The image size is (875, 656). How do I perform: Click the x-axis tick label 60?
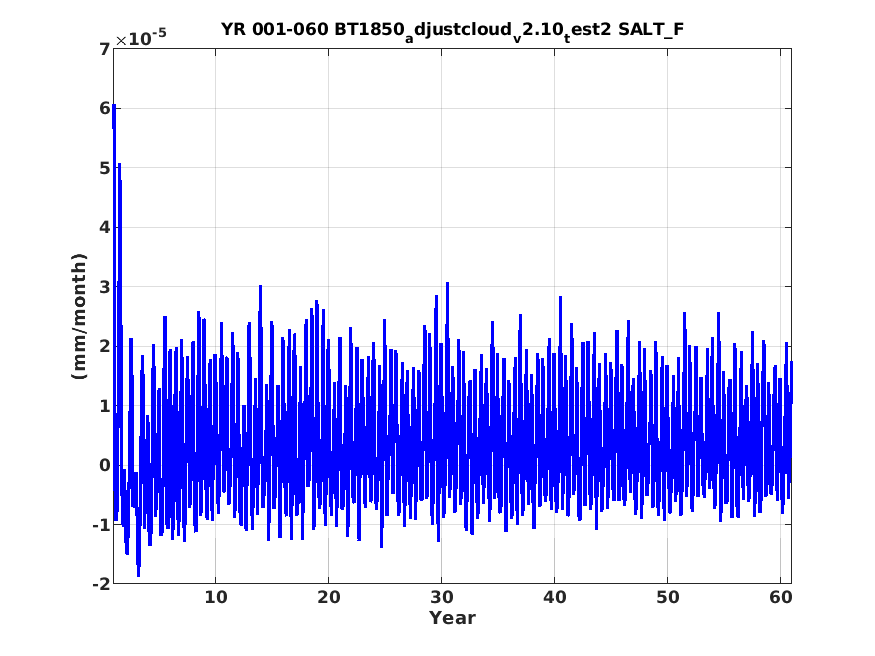781,597
